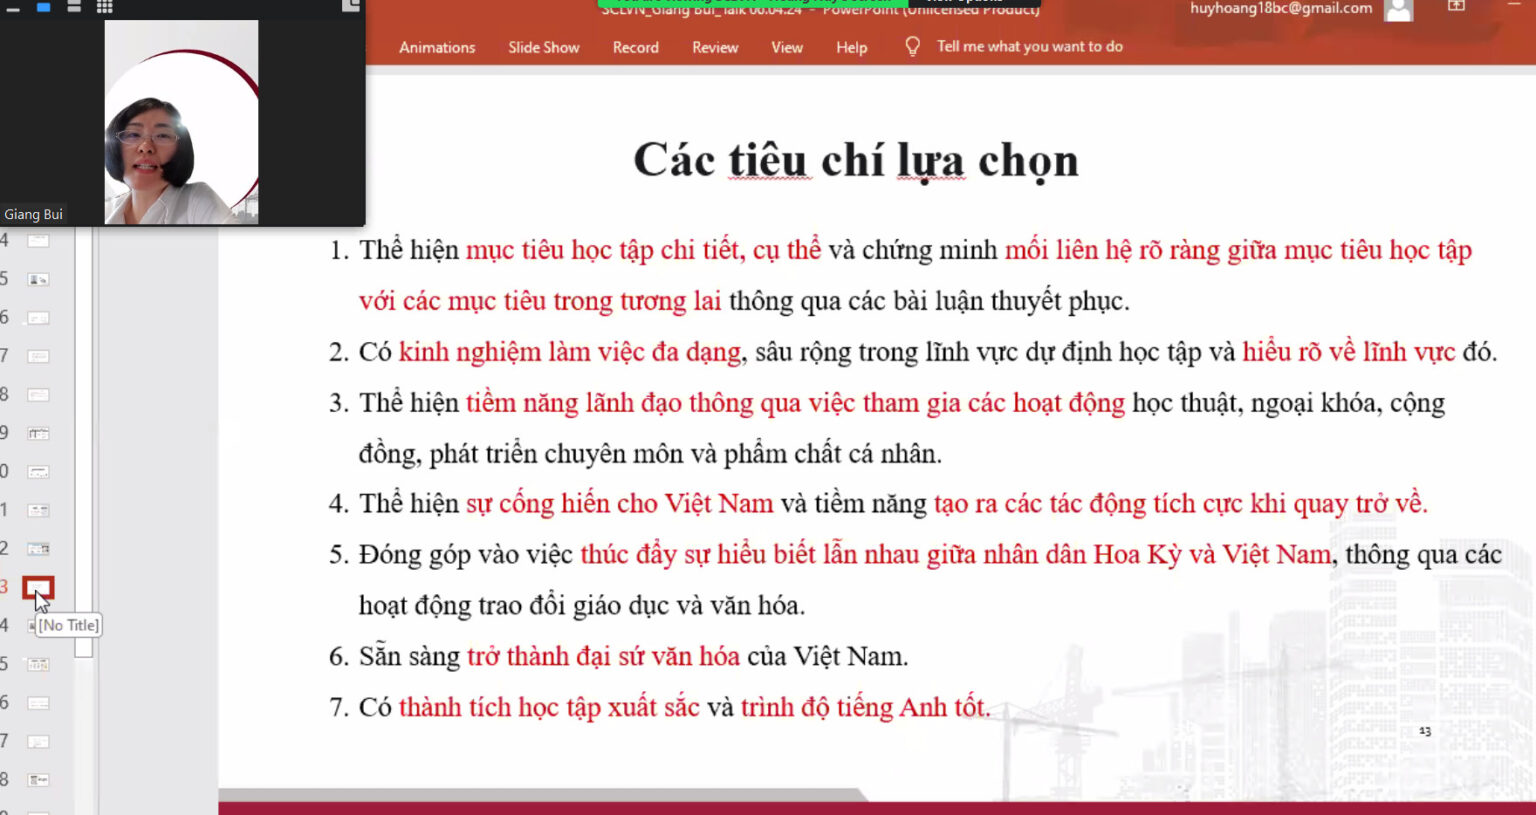
Task: Click the huyhoang18bc@gmail.com account name
Action: 1280,9
